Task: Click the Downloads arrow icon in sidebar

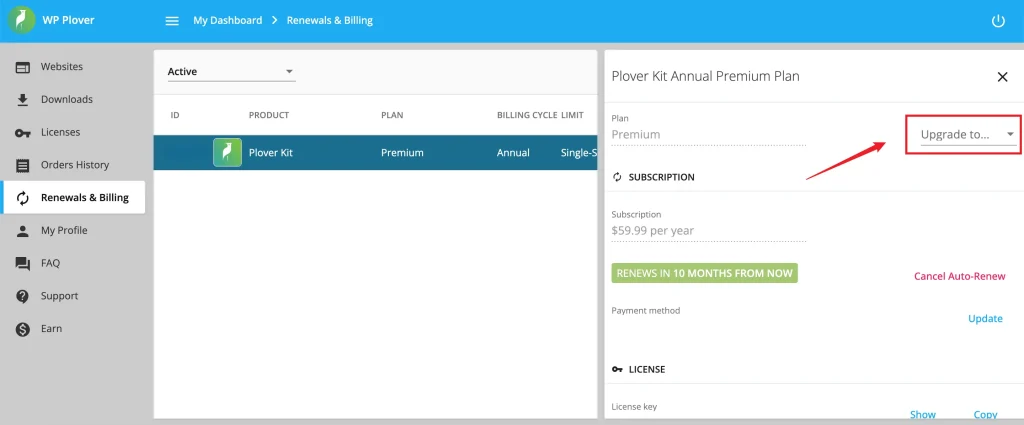Action: coord(22,100)
